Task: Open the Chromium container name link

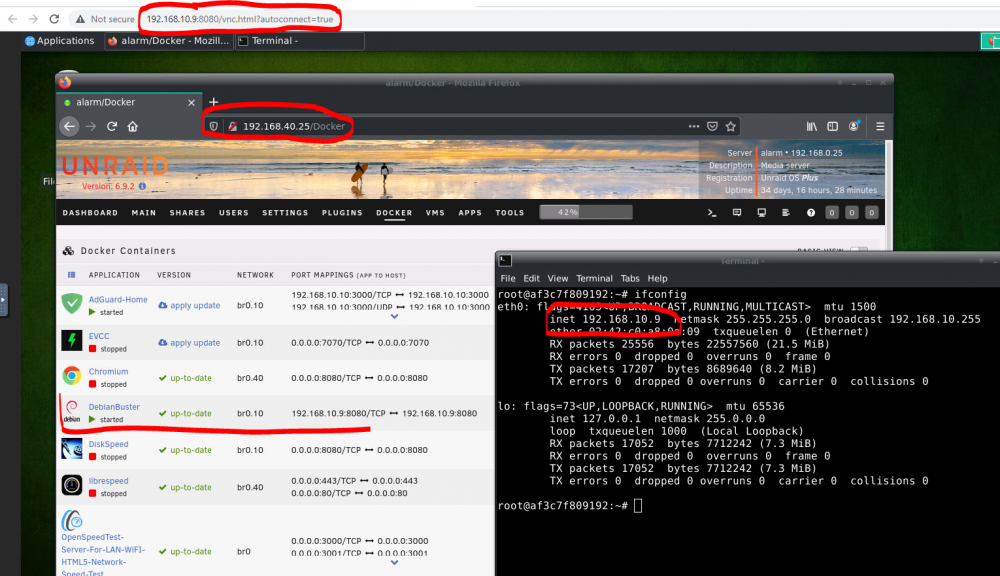Action: point(108,371)
